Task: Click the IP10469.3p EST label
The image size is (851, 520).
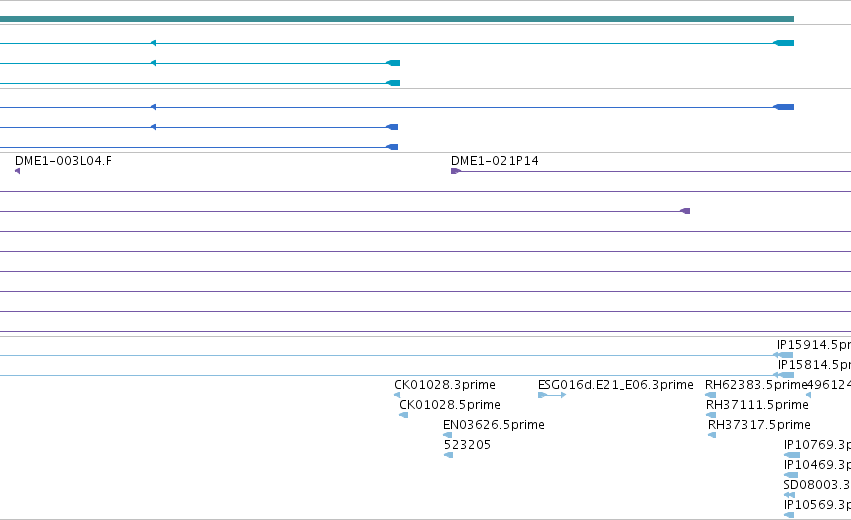Action: click(817, 465)
